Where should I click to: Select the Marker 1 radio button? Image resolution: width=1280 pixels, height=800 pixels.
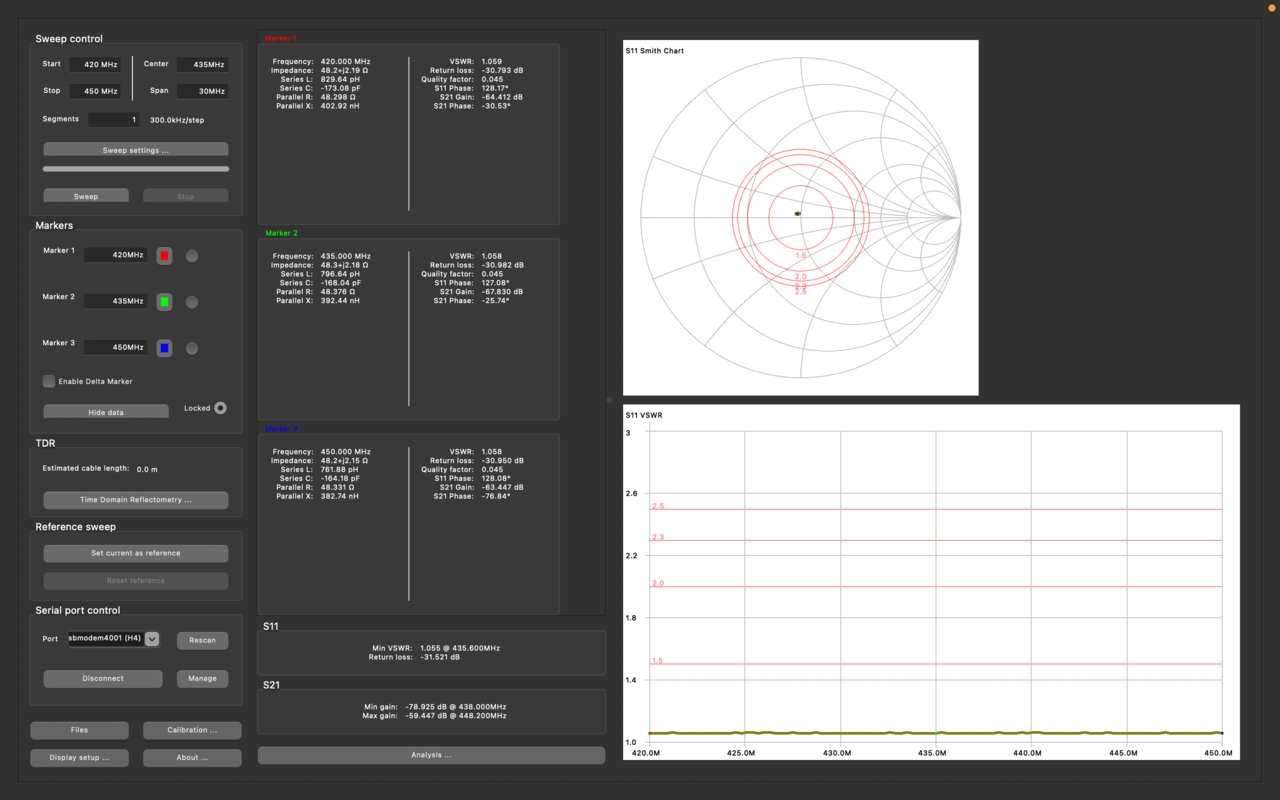click(x=192, y=256)
